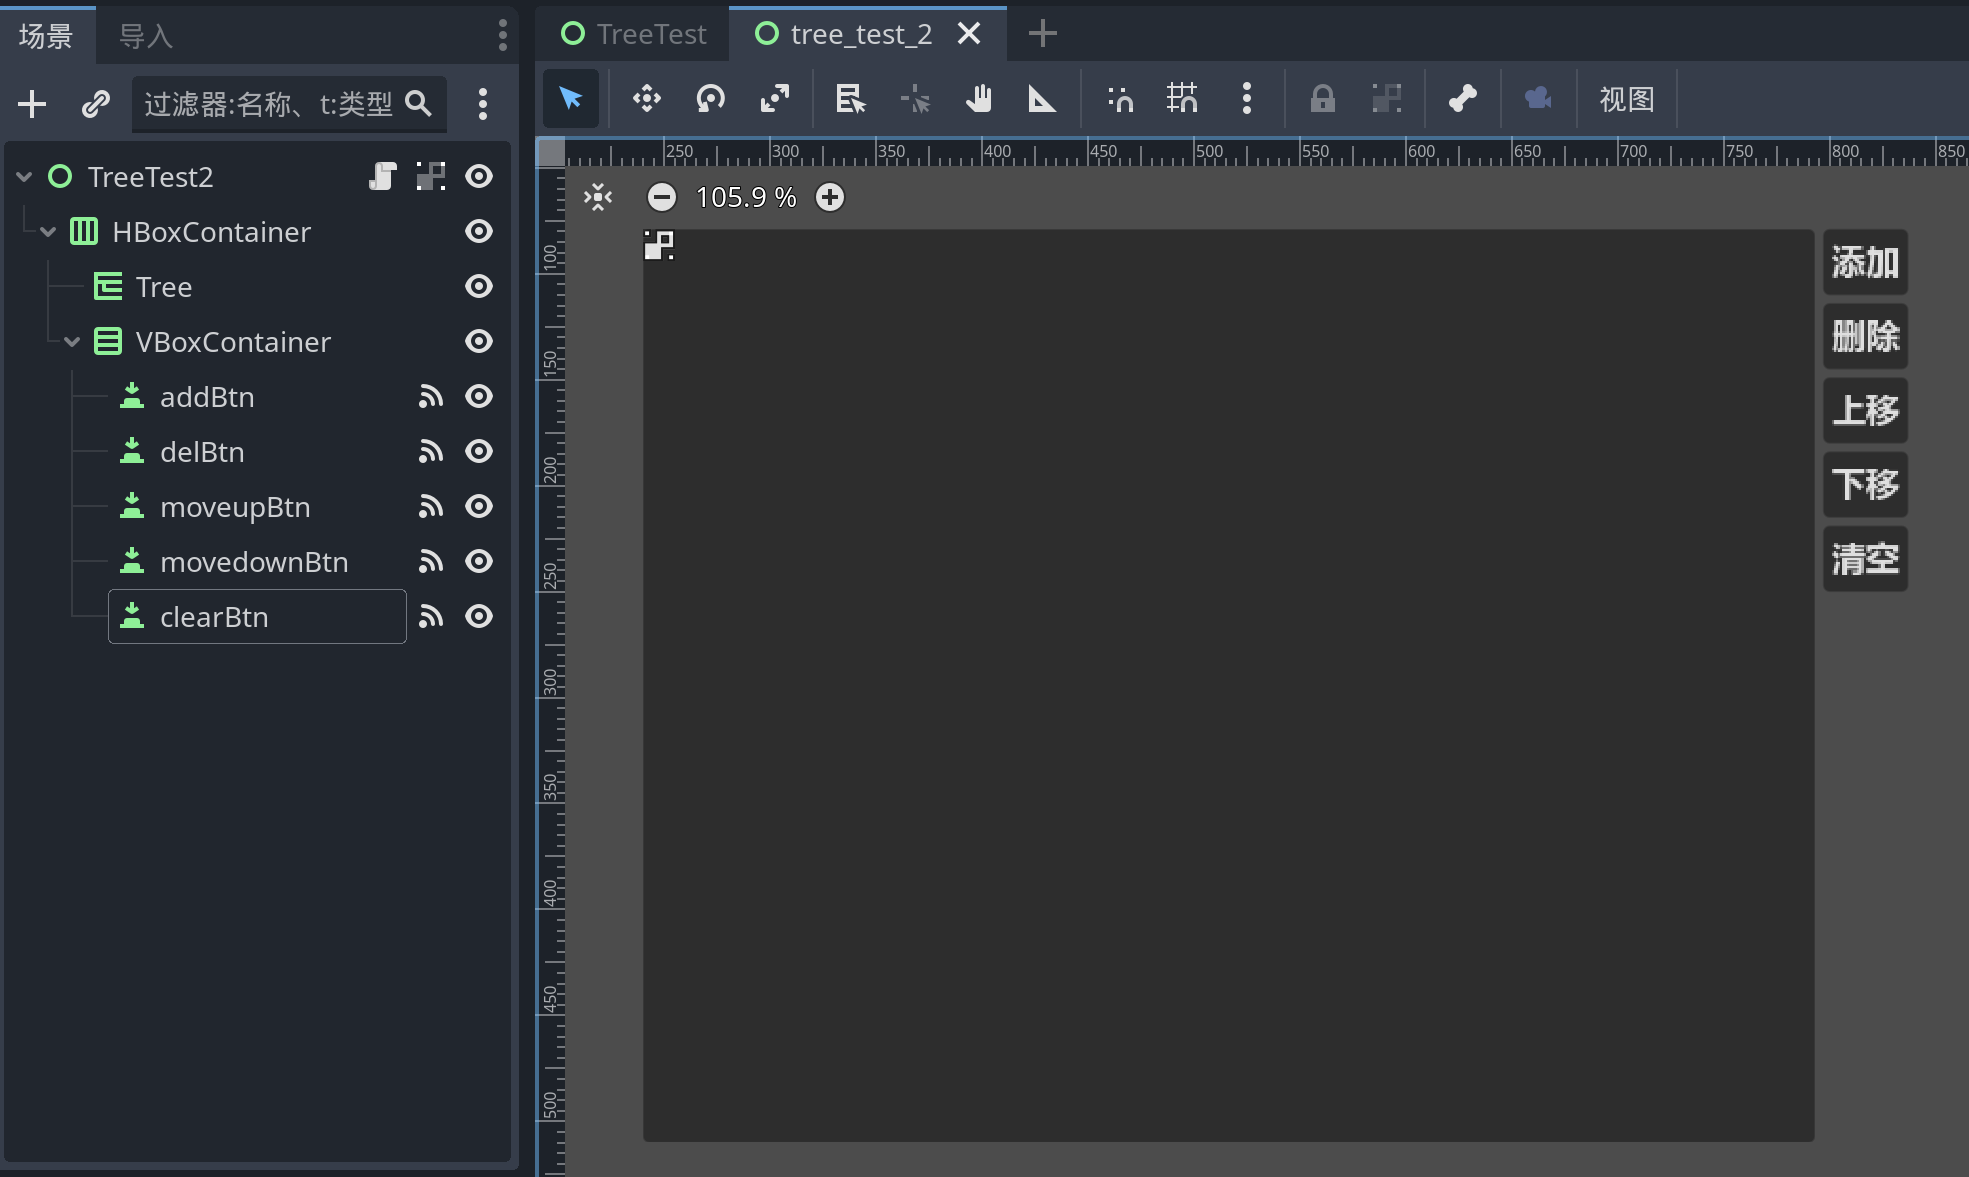Viewport: 1969px width, 1177px height.
Task: Show signals connected to addBtn
Action: click(x=431, y=397)
